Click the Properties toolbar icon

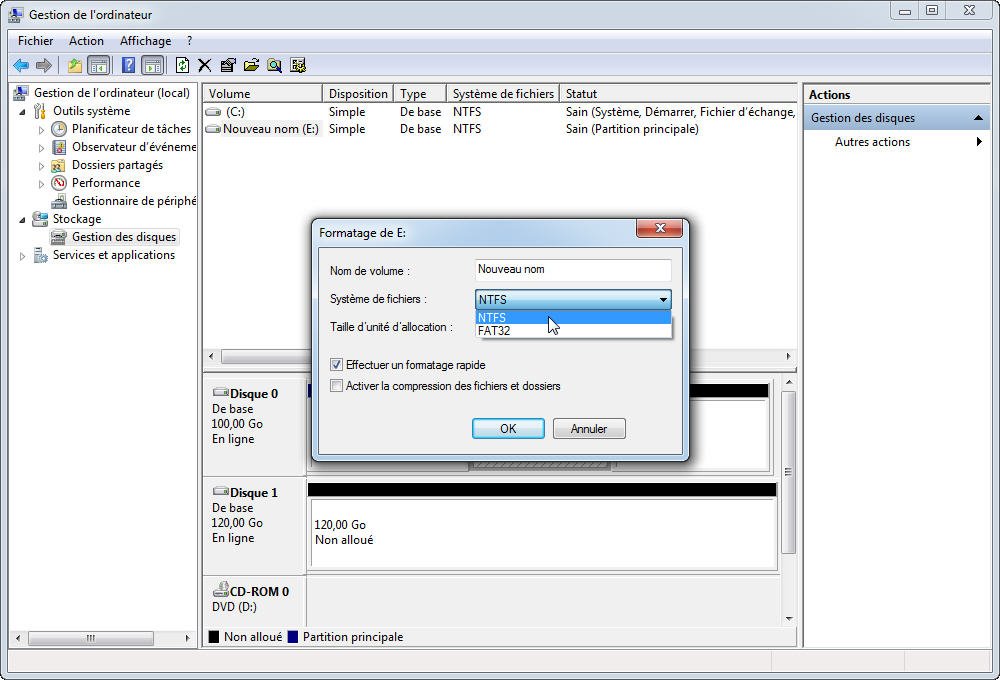pos(228,65)
